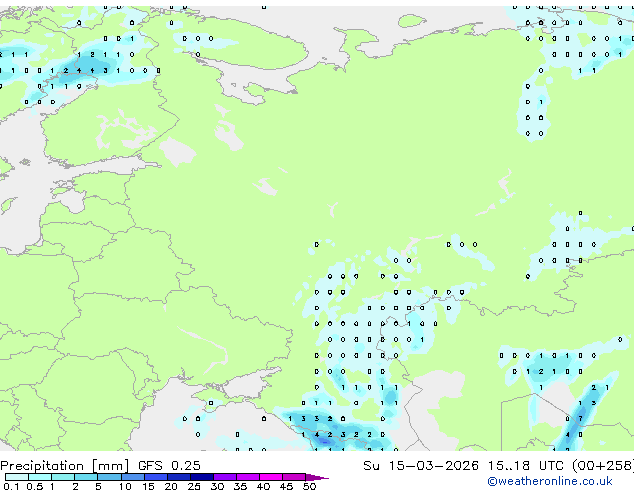The image size is (634, 490).
Task: Click legend value "0.5"
Action: click(x=35, y=486)
